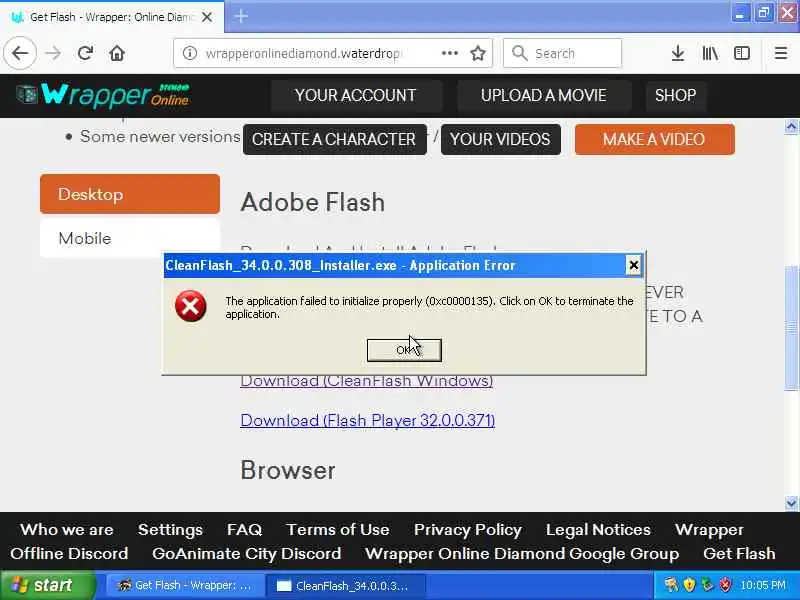800x600 pixels.
Task: Click the Adobe Flash heading text
Action: (x=313, y=202)
